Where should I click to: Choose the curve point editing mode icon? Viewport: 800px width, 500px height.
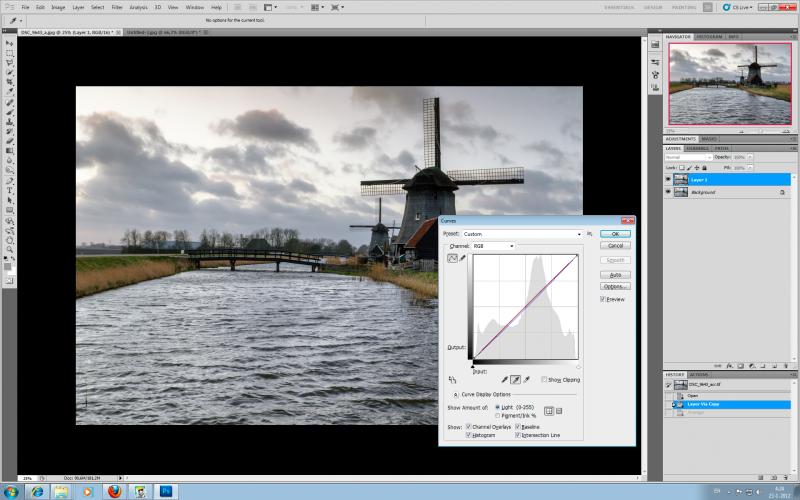click(x=453, y=259)
